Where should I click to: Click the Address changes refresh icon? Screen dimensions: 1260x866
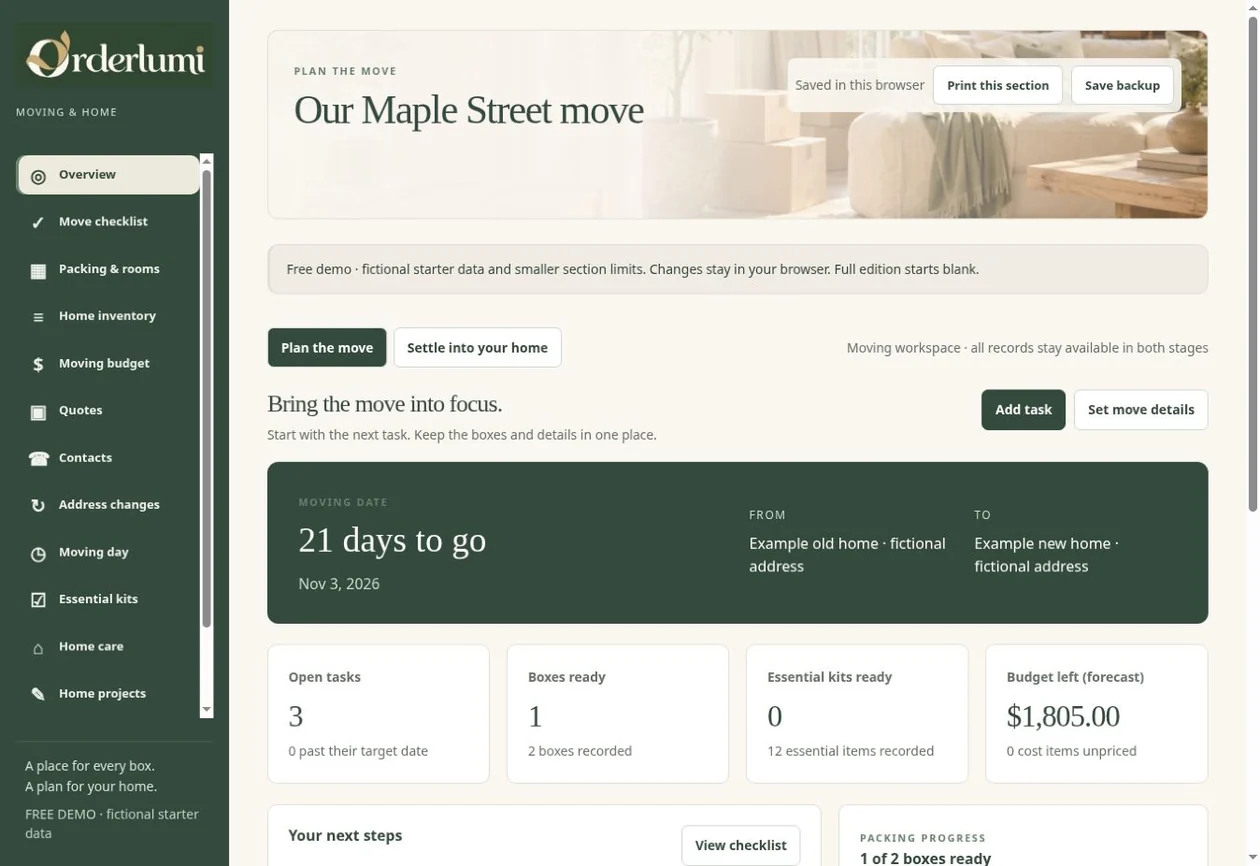pos(38,506)
